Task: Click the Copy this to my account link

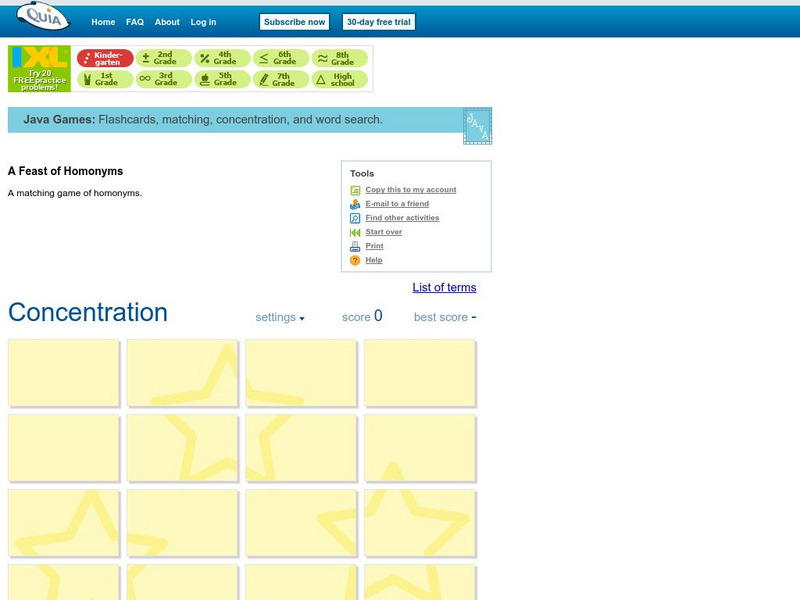Action: pos(411,190)
